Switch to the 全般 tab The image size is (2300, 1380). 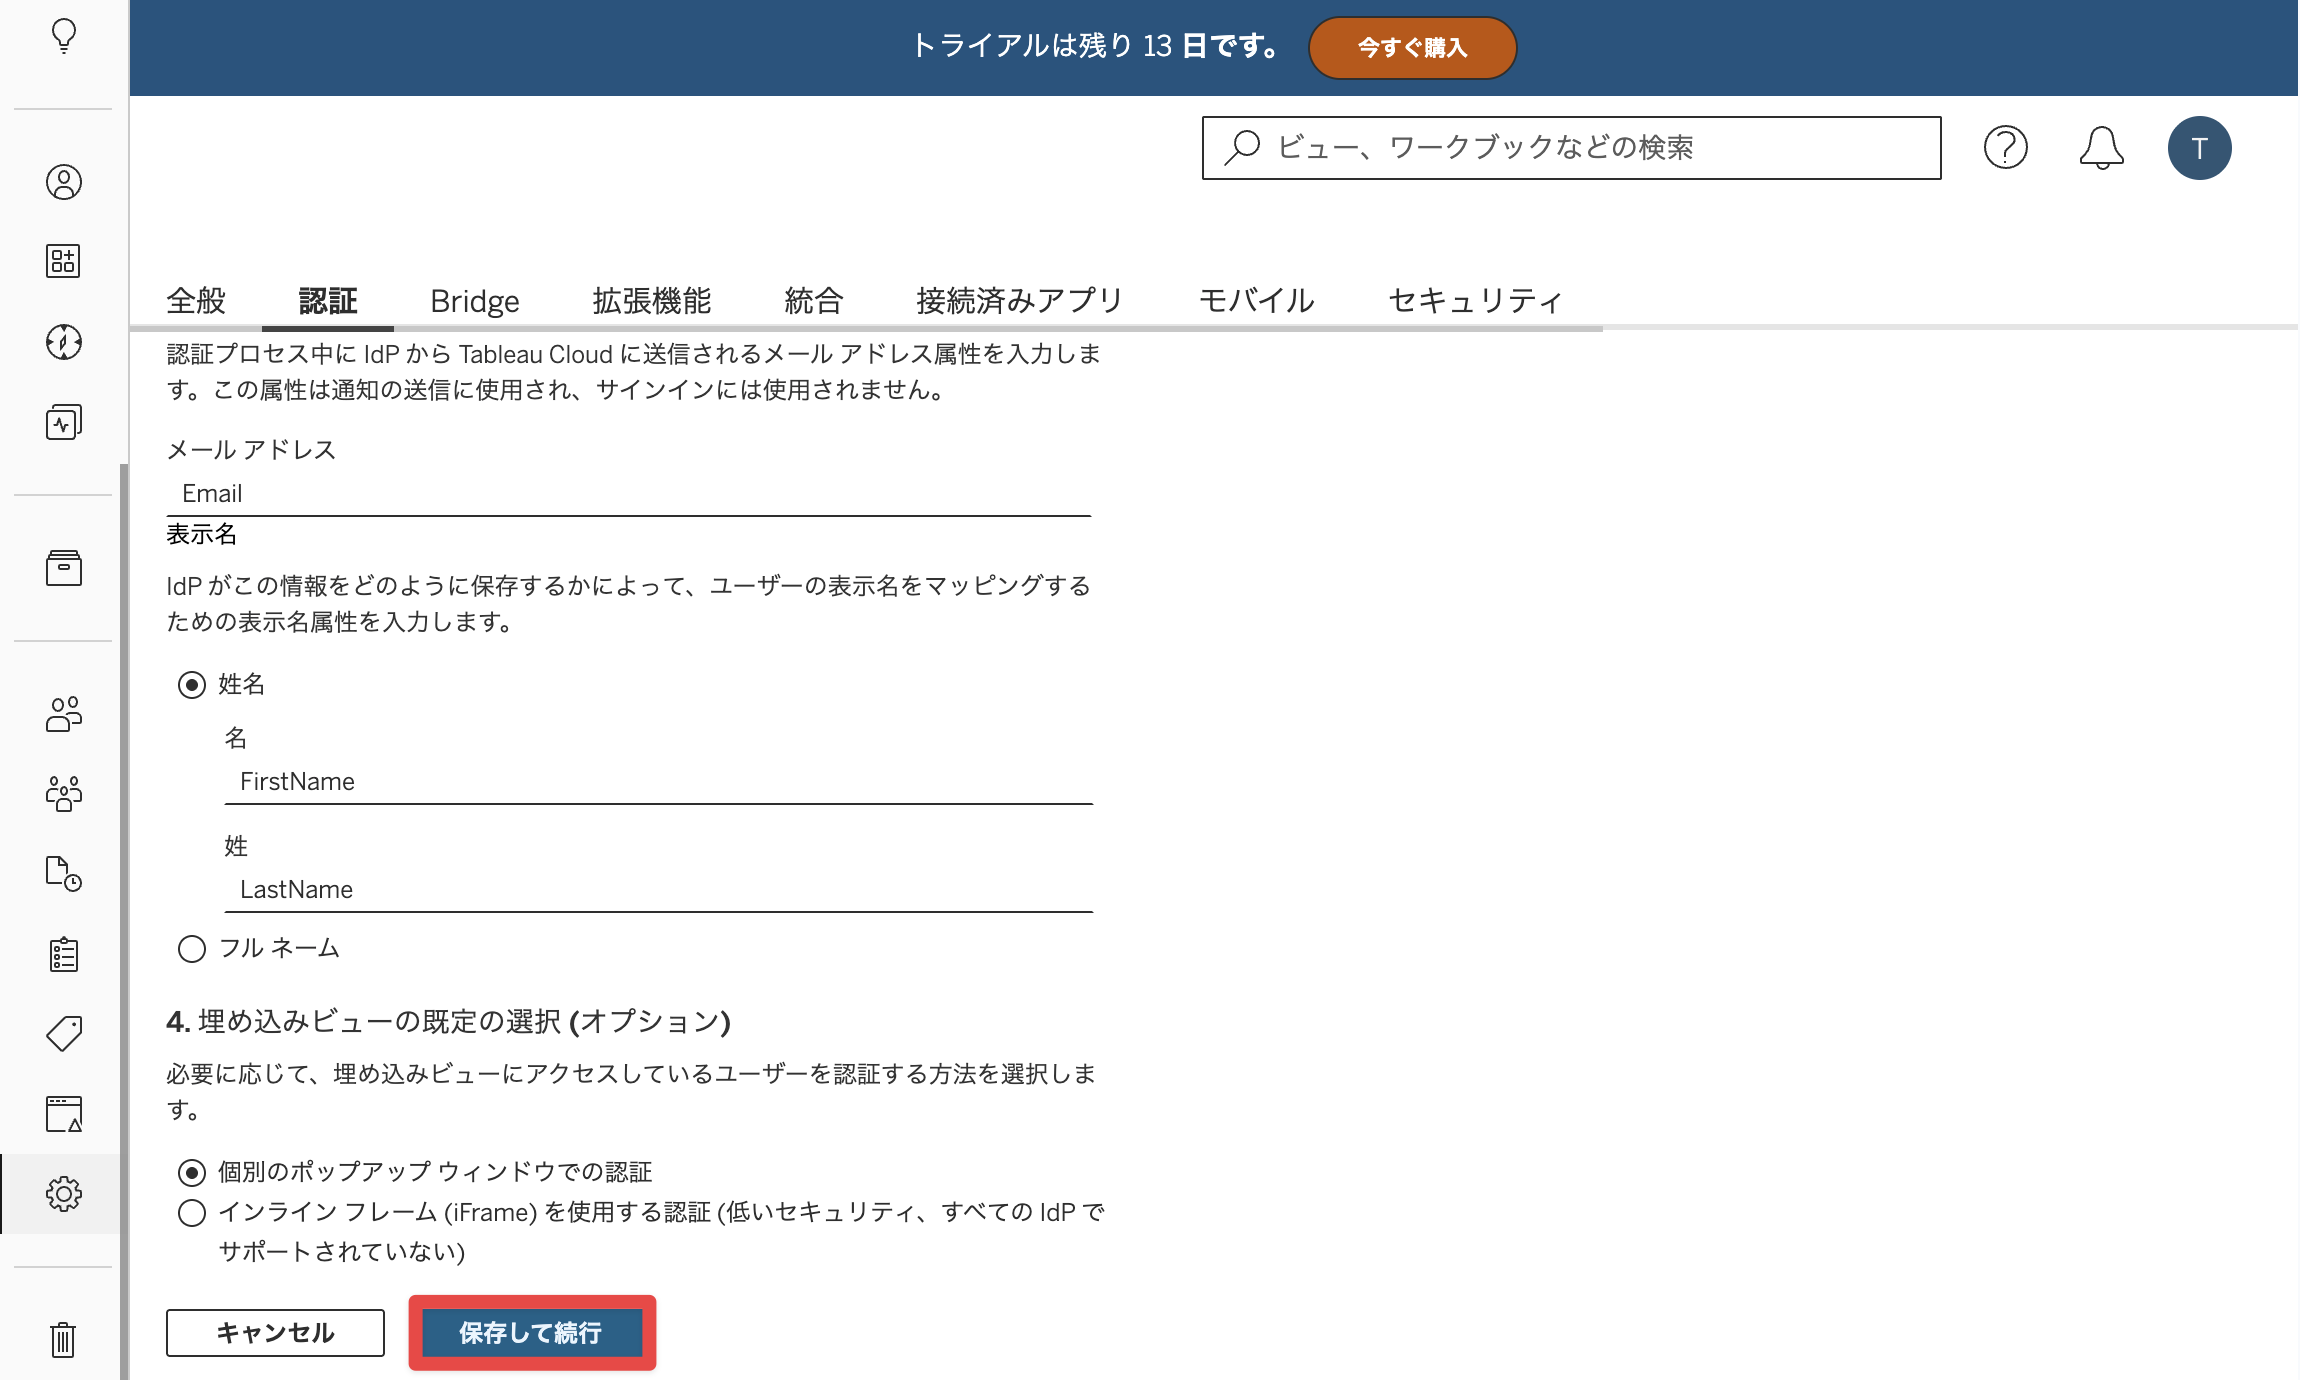tap(196, 300)
